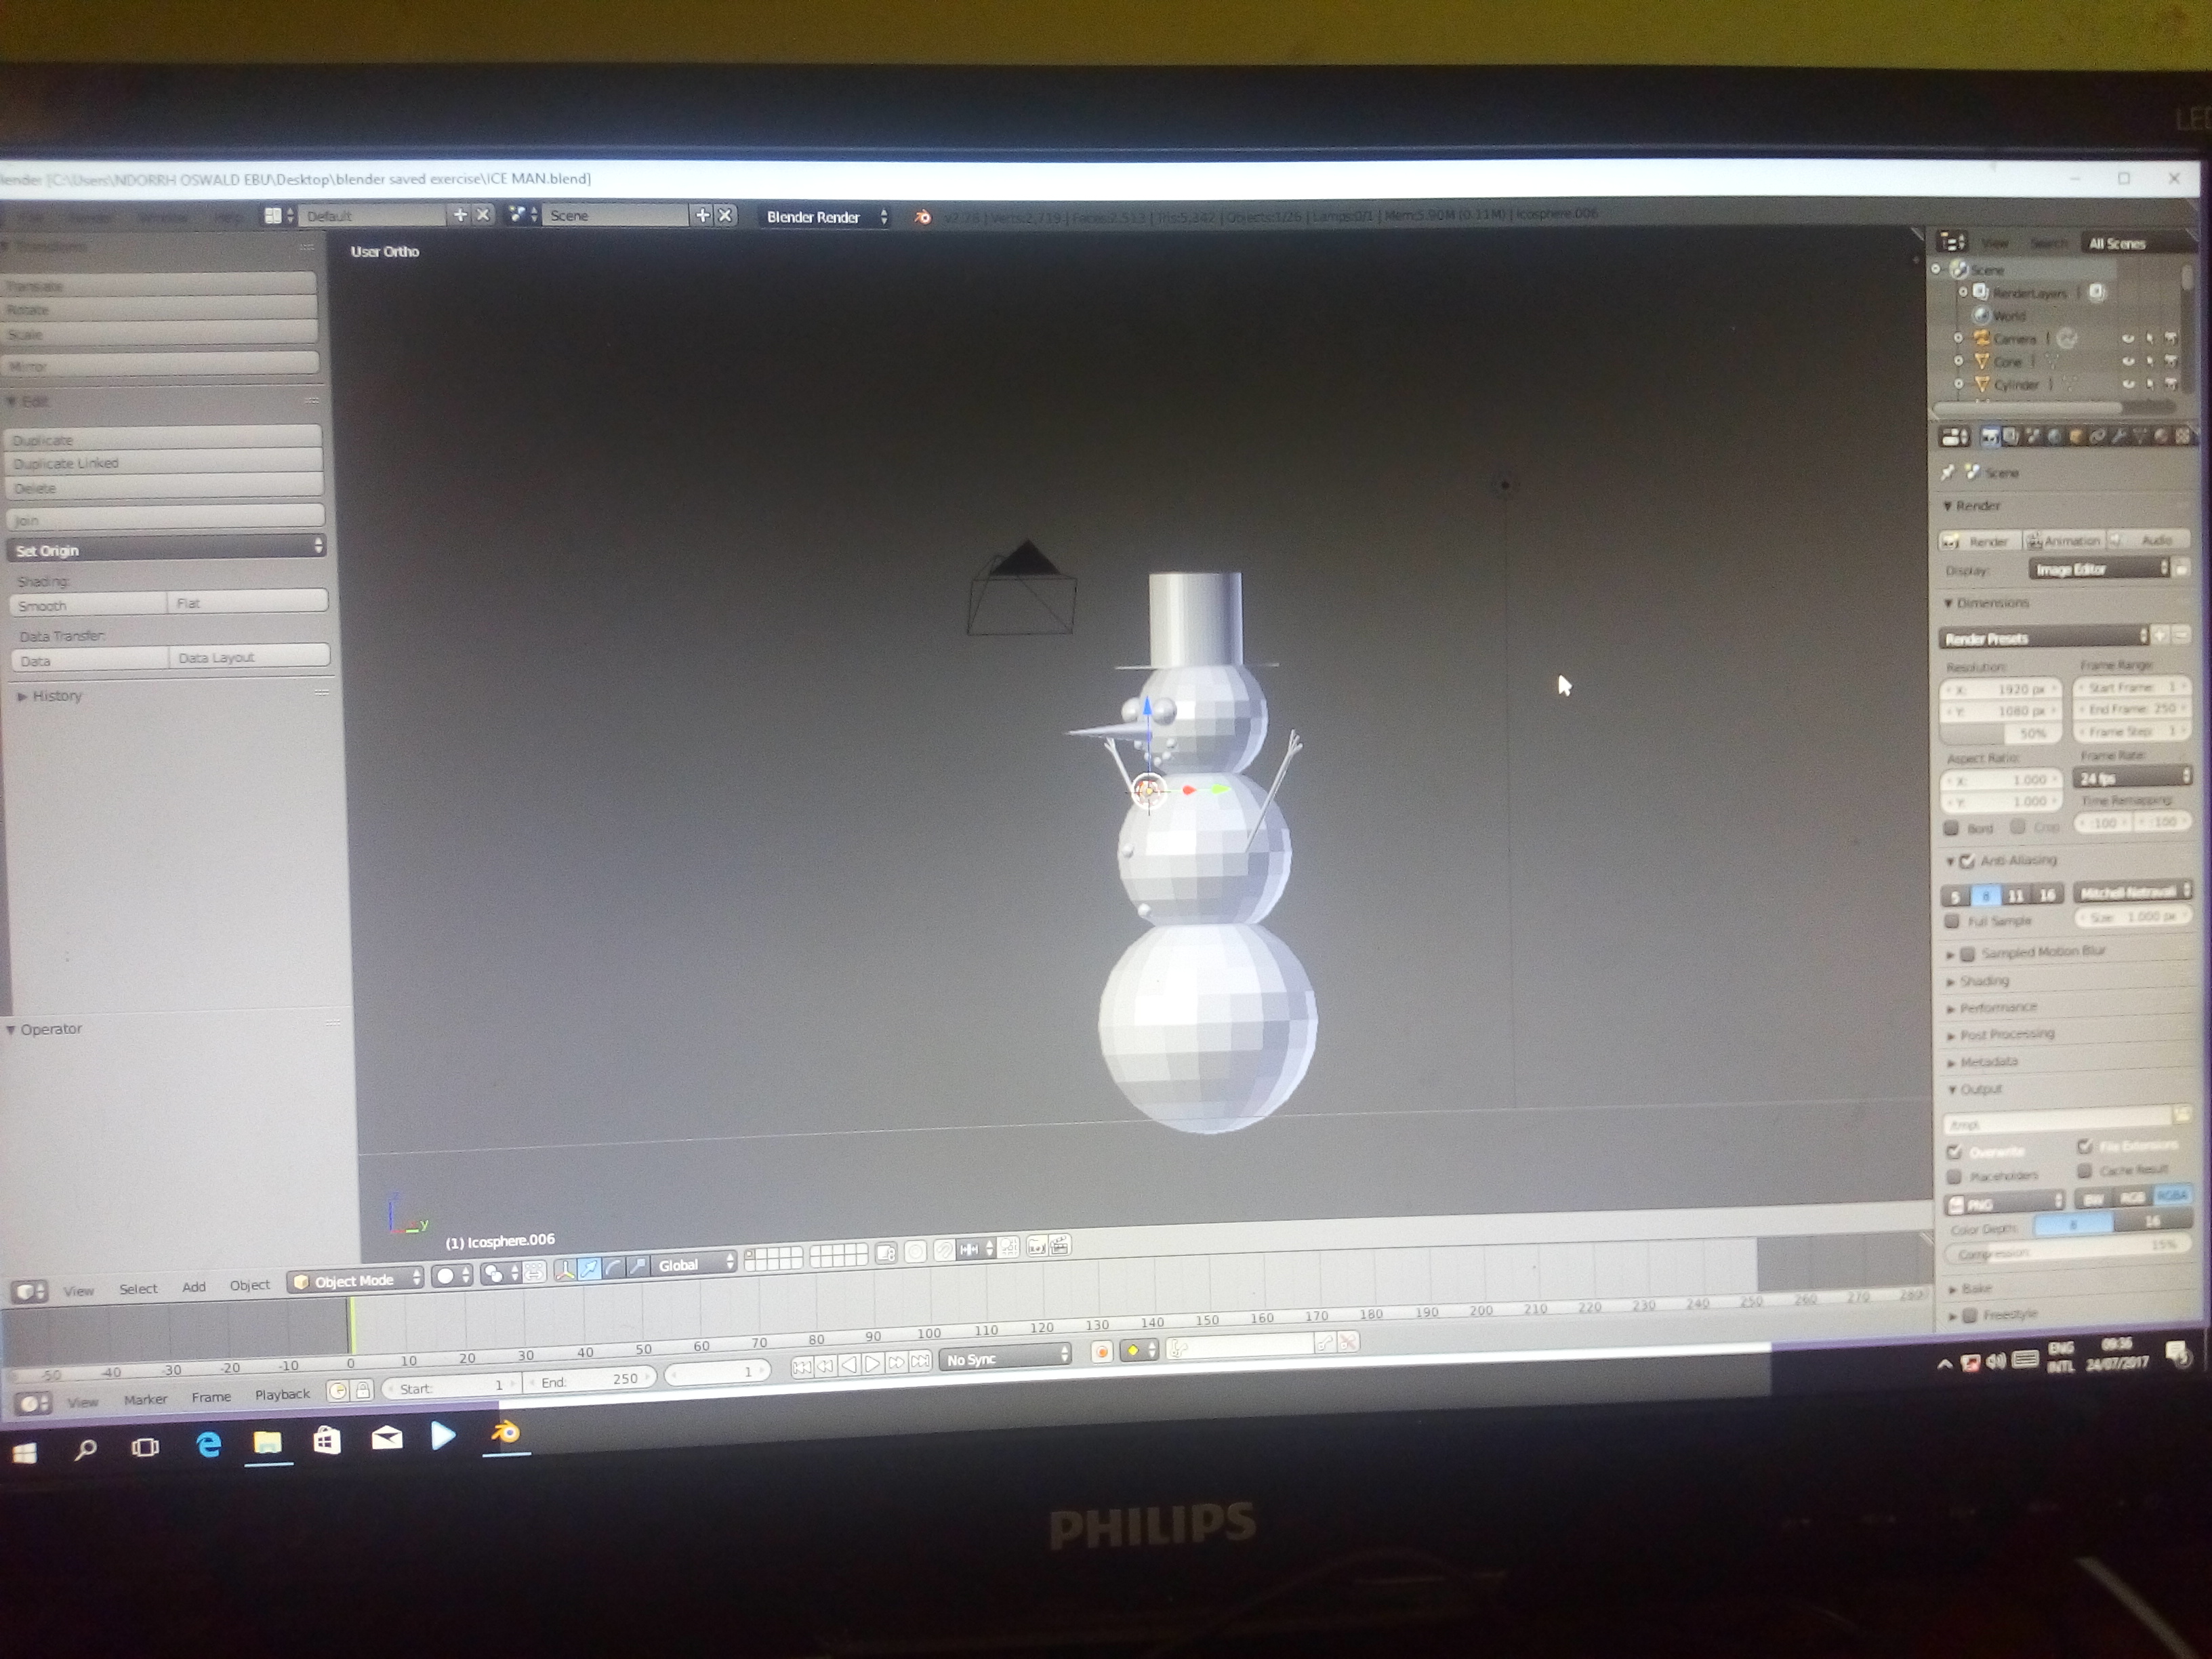Jump to the first frame icon
The image size is (2212, 1659).
802,1365
